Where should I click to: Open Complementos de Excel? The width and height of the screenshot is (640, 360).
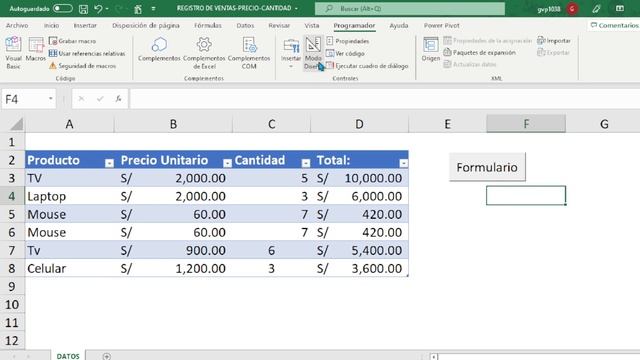tap(204, 53)
